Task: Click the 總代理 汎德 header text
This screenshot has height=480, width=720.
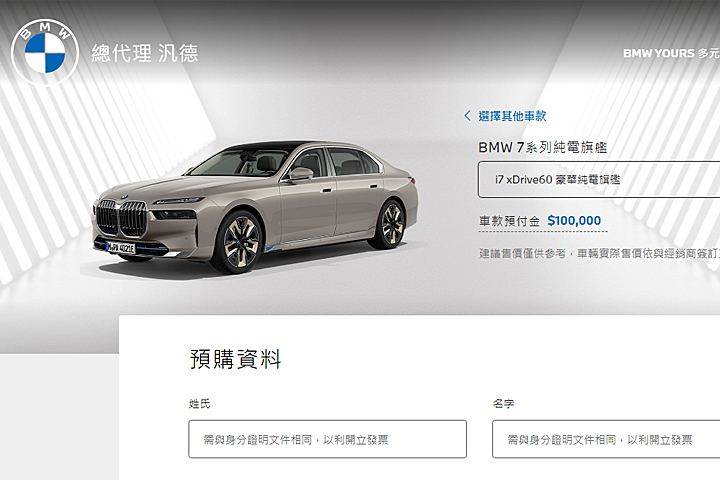Action: pyautogui.click(x=145, y=53)
